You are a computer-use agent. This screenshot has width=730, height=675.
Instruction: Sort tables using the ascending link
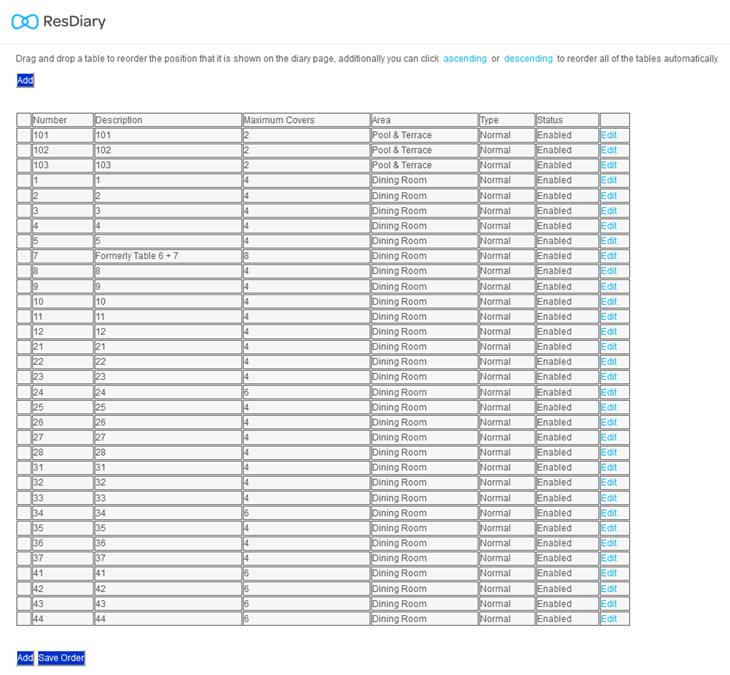(x=465, y=59)
